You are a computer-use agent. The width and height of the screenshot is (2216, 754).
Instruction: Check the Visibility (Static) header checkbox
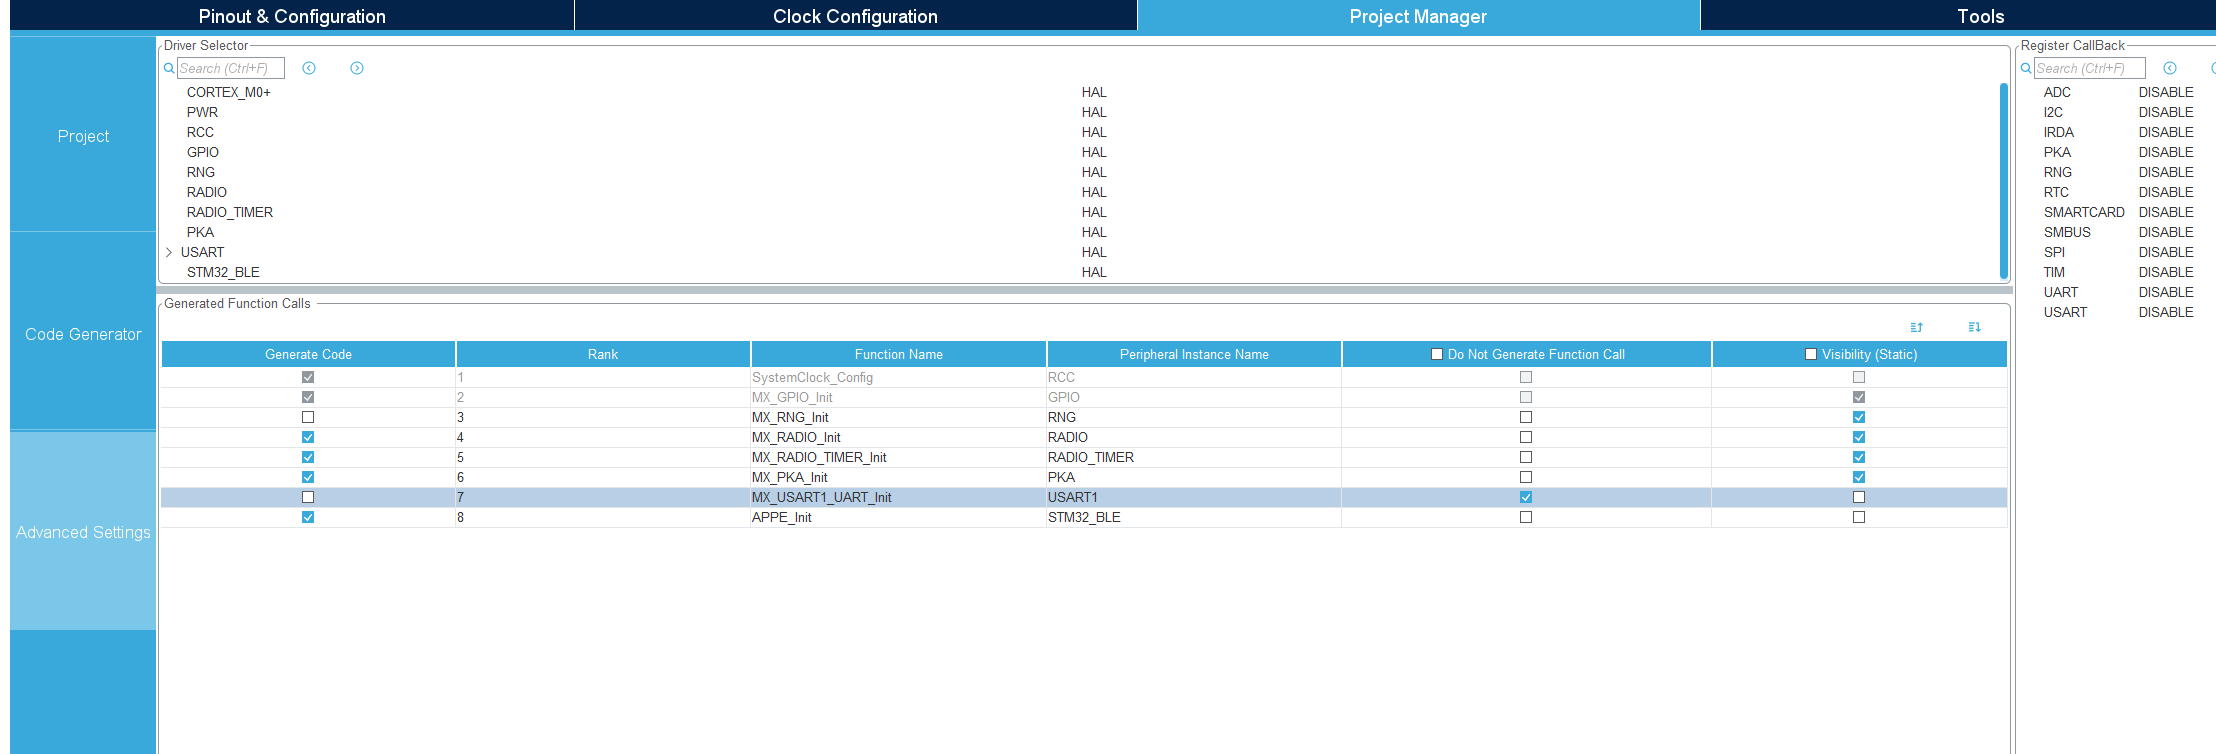1811,354
